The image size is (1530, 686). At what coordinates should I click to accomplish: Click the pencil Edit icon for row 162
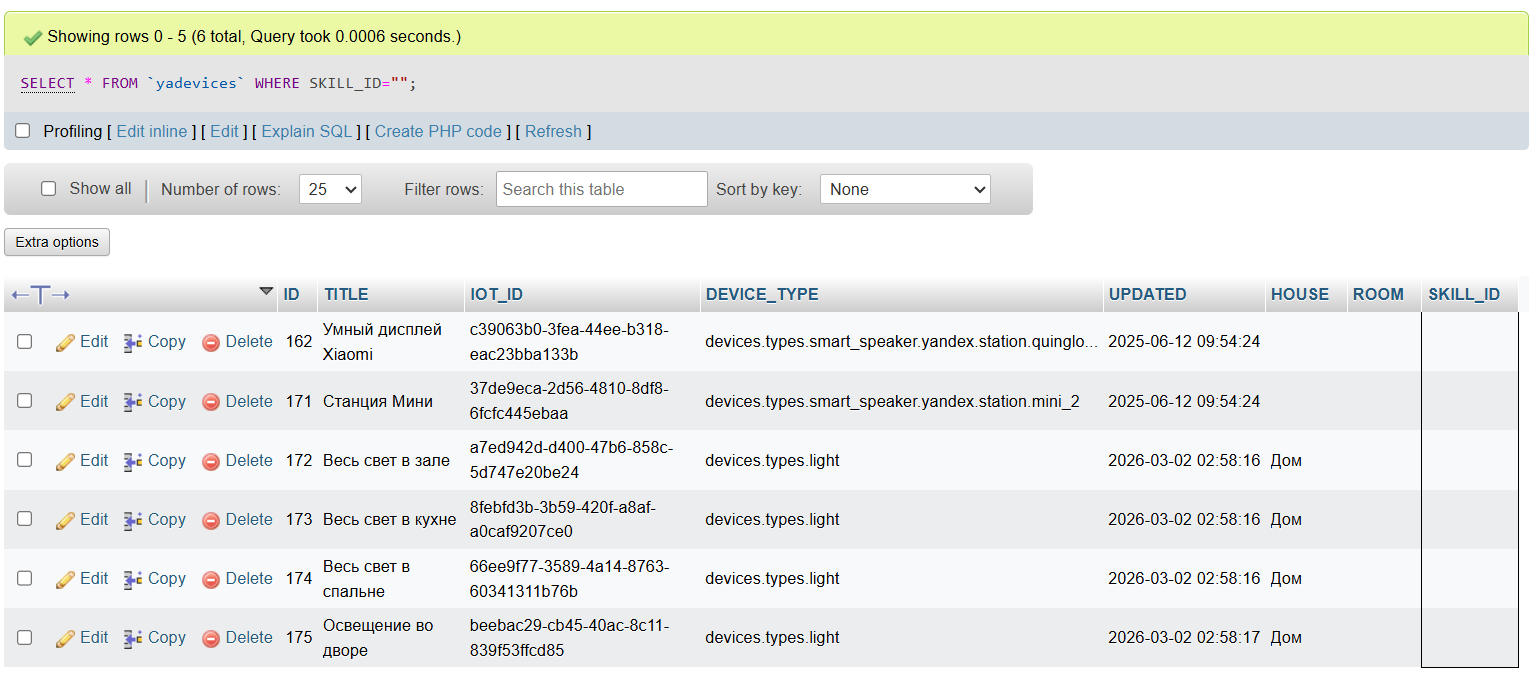point(65,343)
